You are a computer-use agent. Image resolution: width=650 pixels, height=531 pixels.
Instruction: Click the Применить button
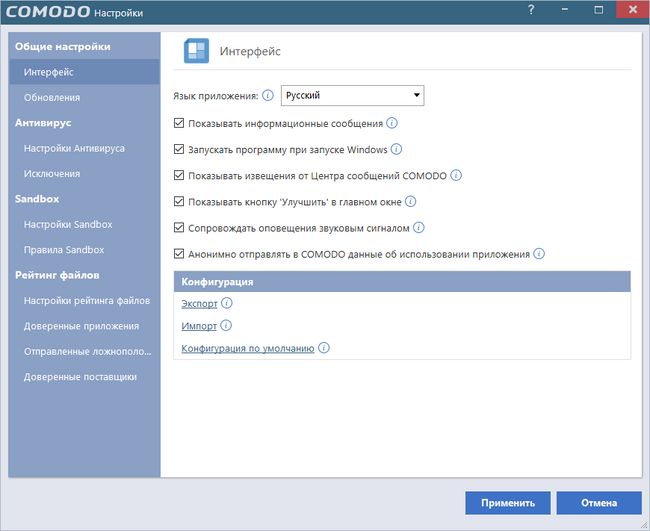pyautogui.click(x=508, y=503)
